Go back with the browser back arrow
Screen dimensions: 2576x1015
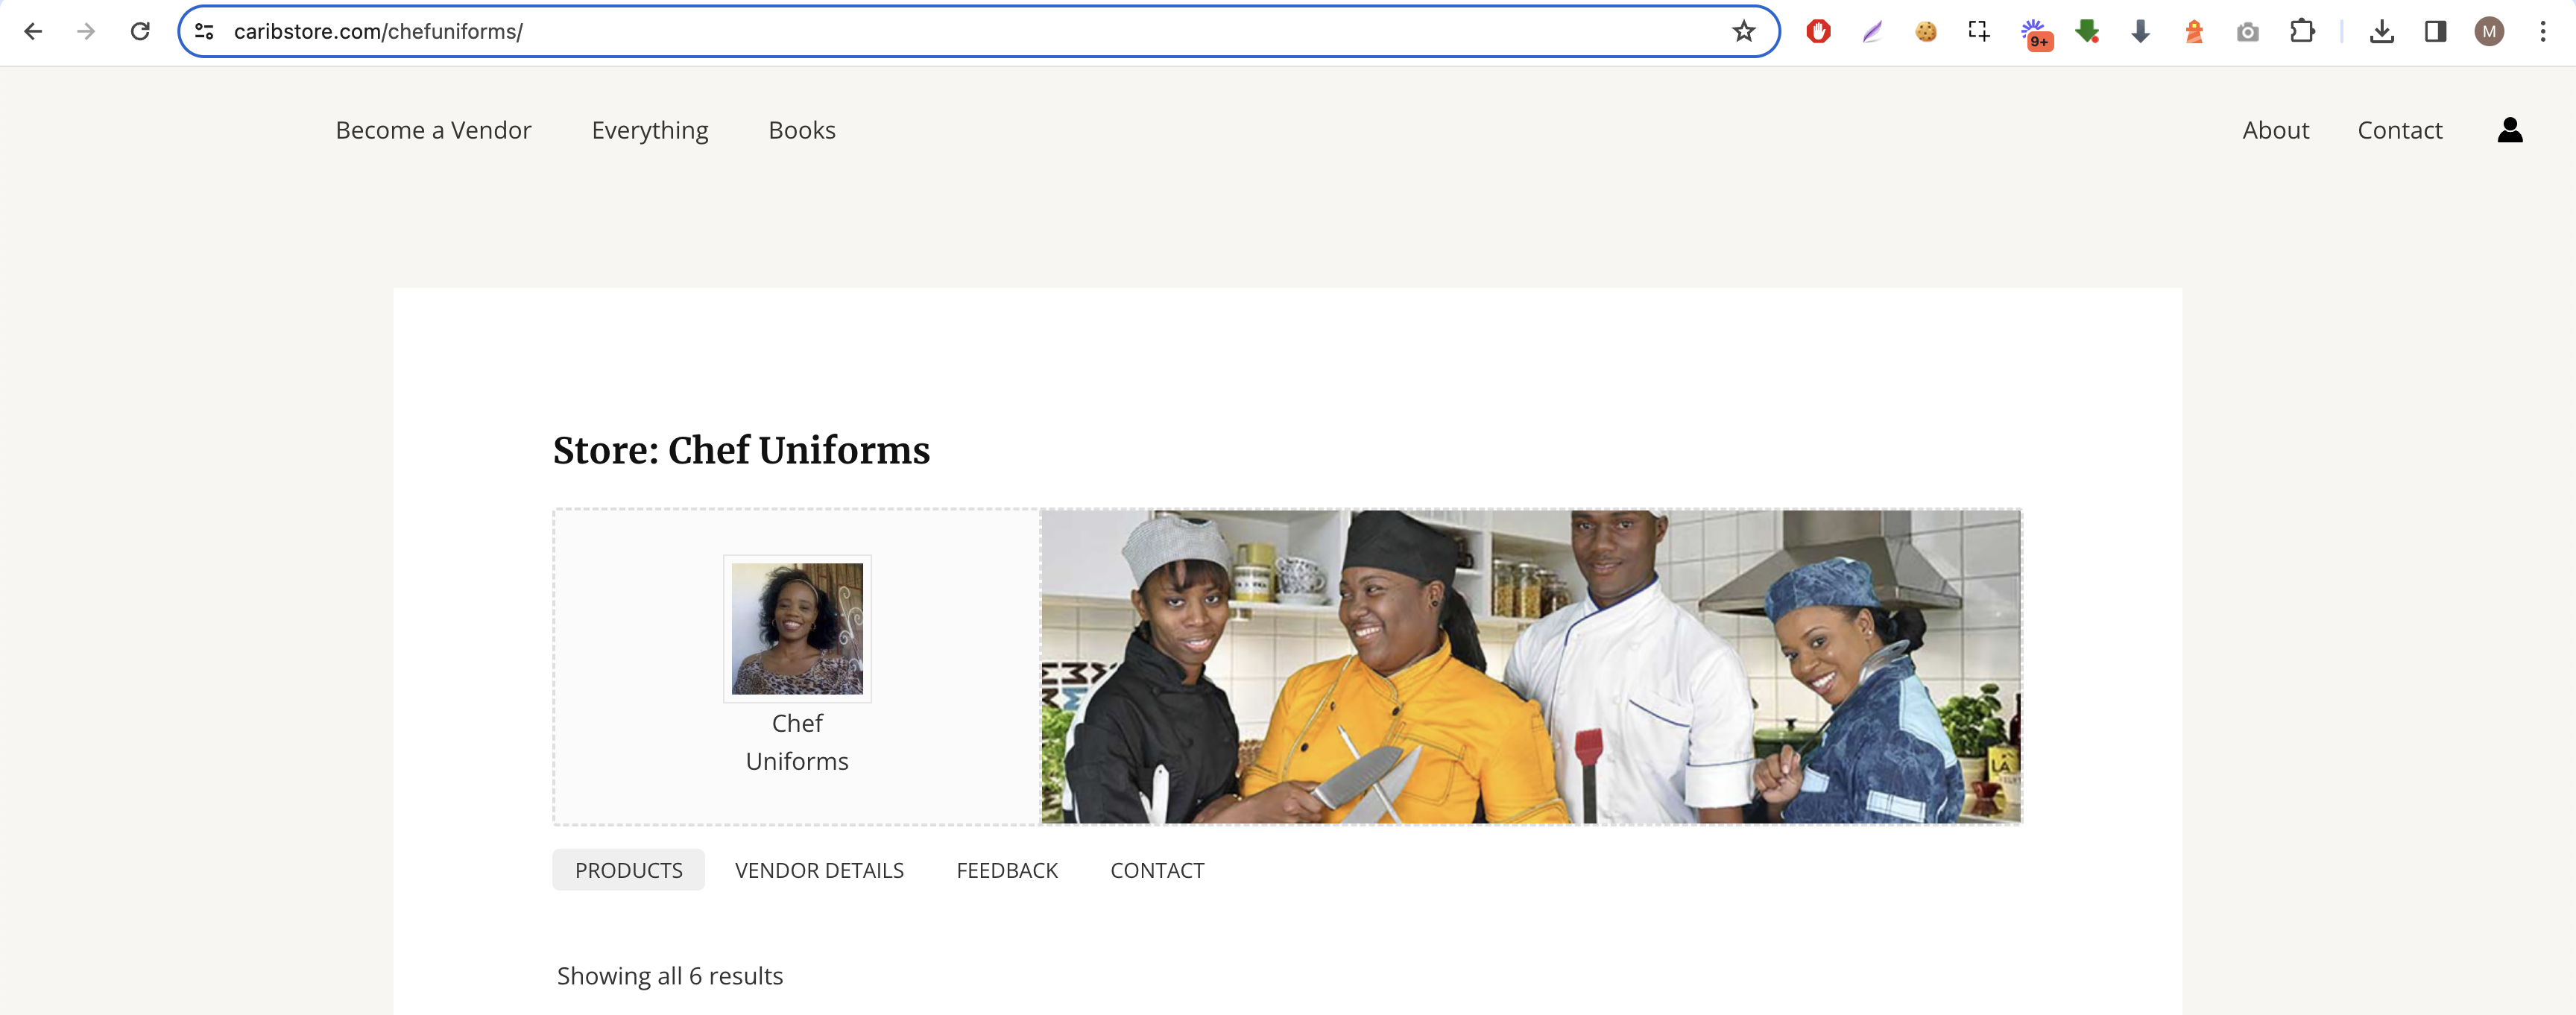(33, 31)
